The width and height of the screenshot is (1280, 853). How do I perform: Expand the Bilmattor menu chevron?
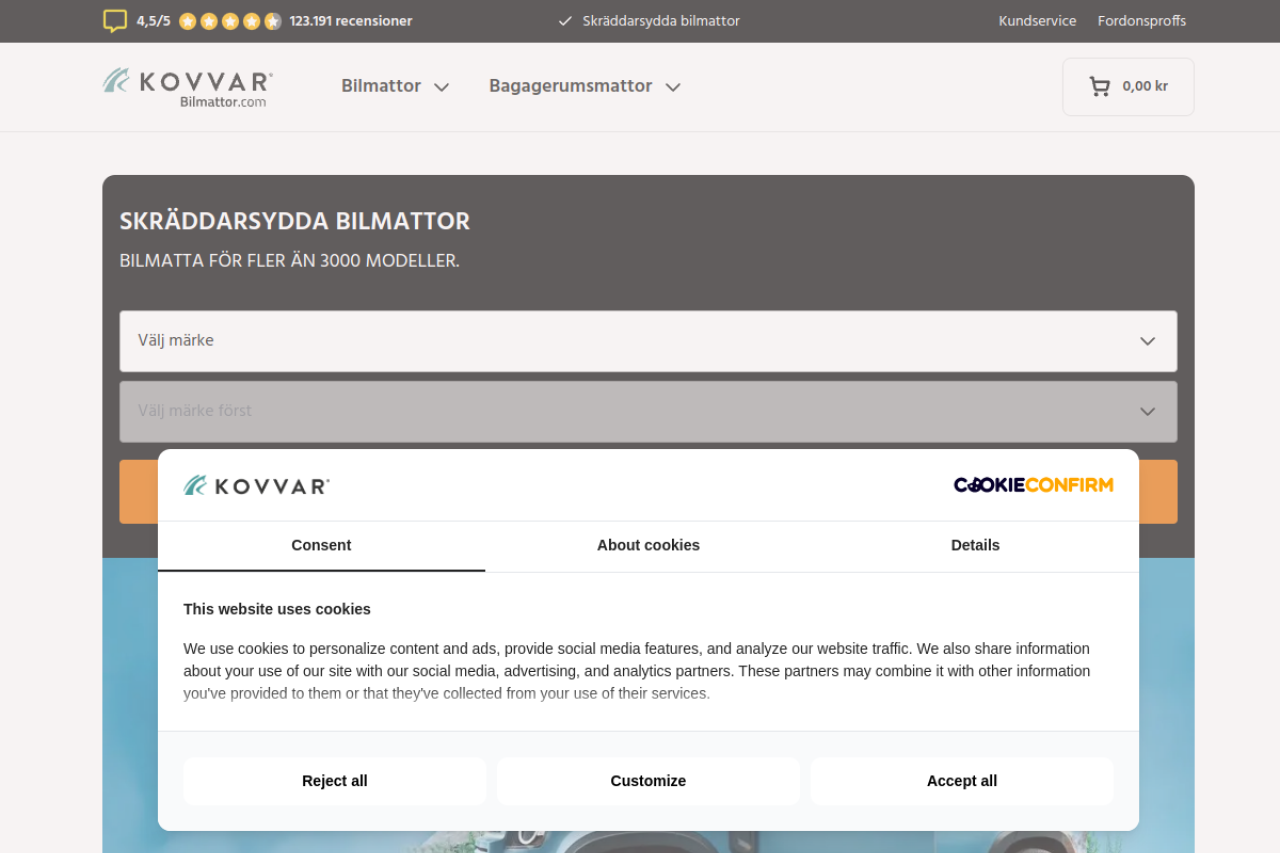[441, 87]
